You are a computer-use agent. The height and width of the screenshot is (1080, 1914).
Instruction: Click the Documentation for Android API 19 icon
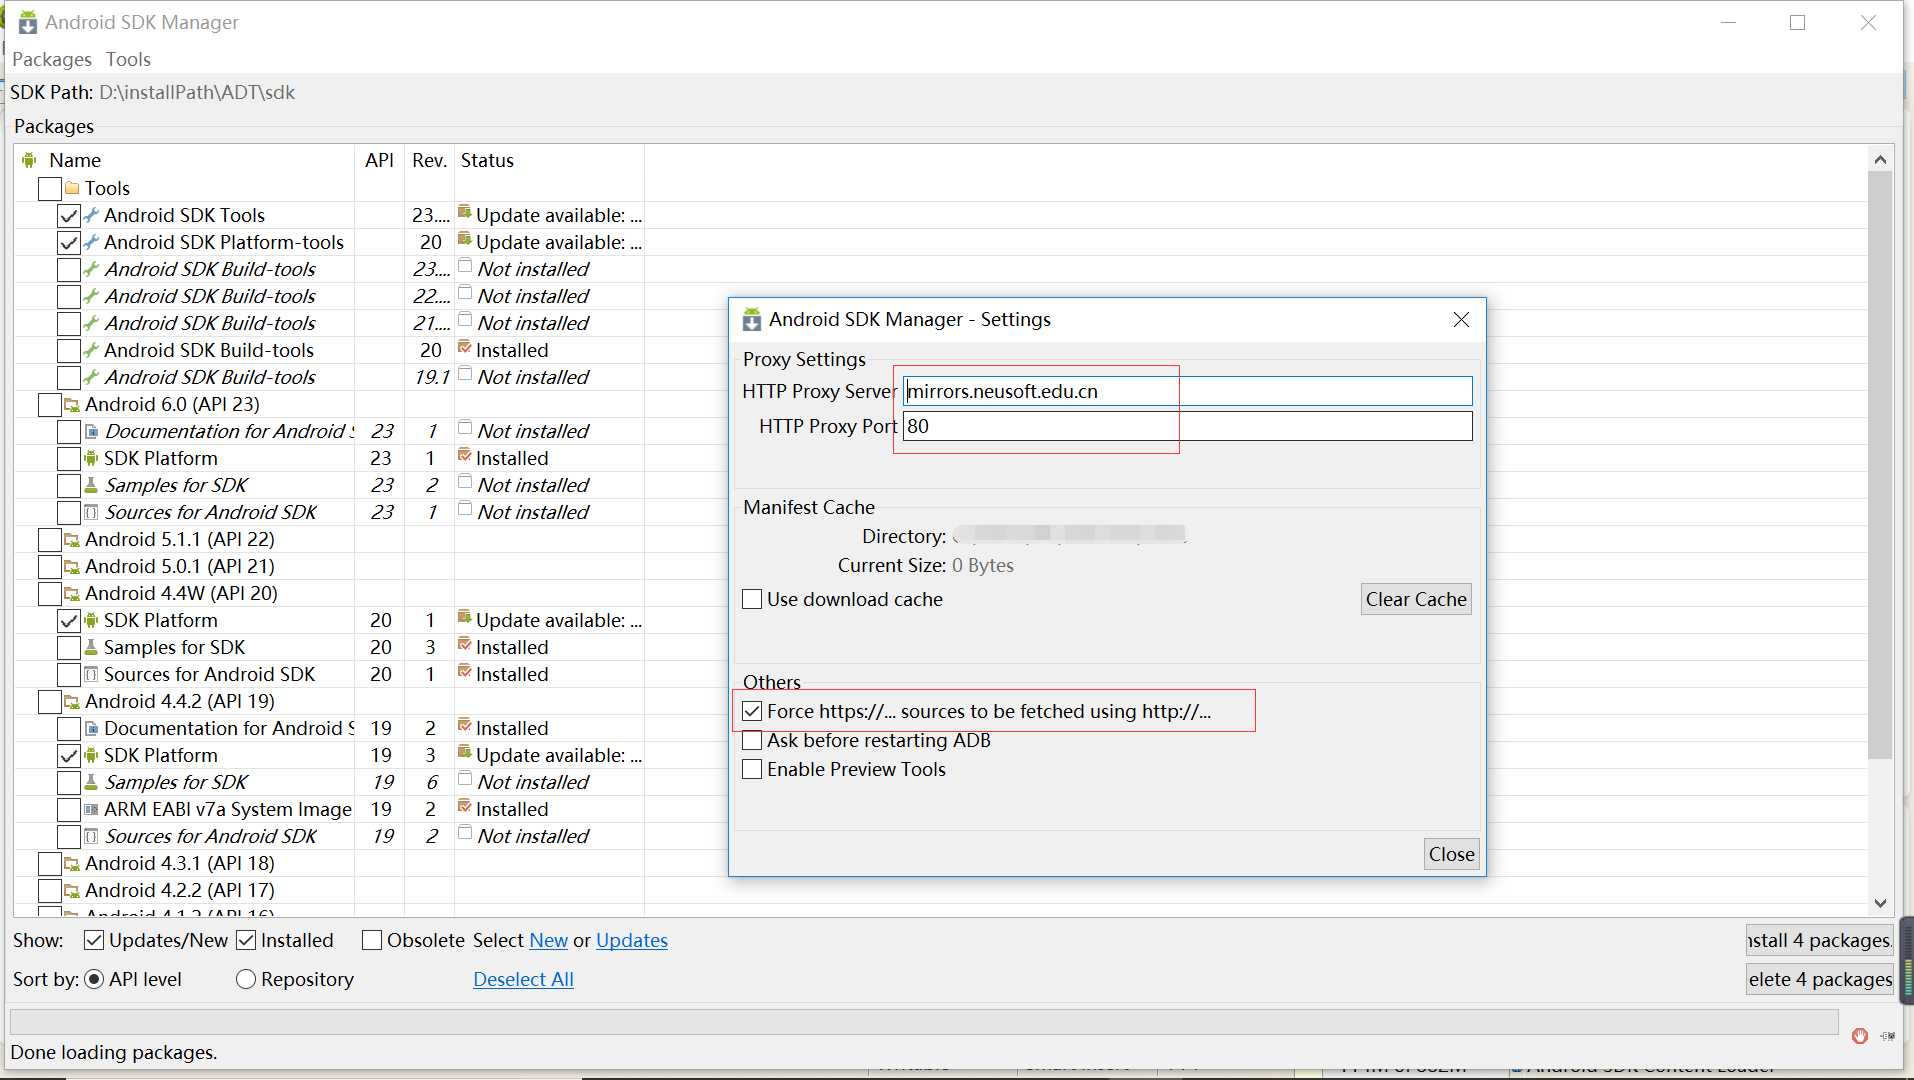pyautogui.click(x=91, y=728)
